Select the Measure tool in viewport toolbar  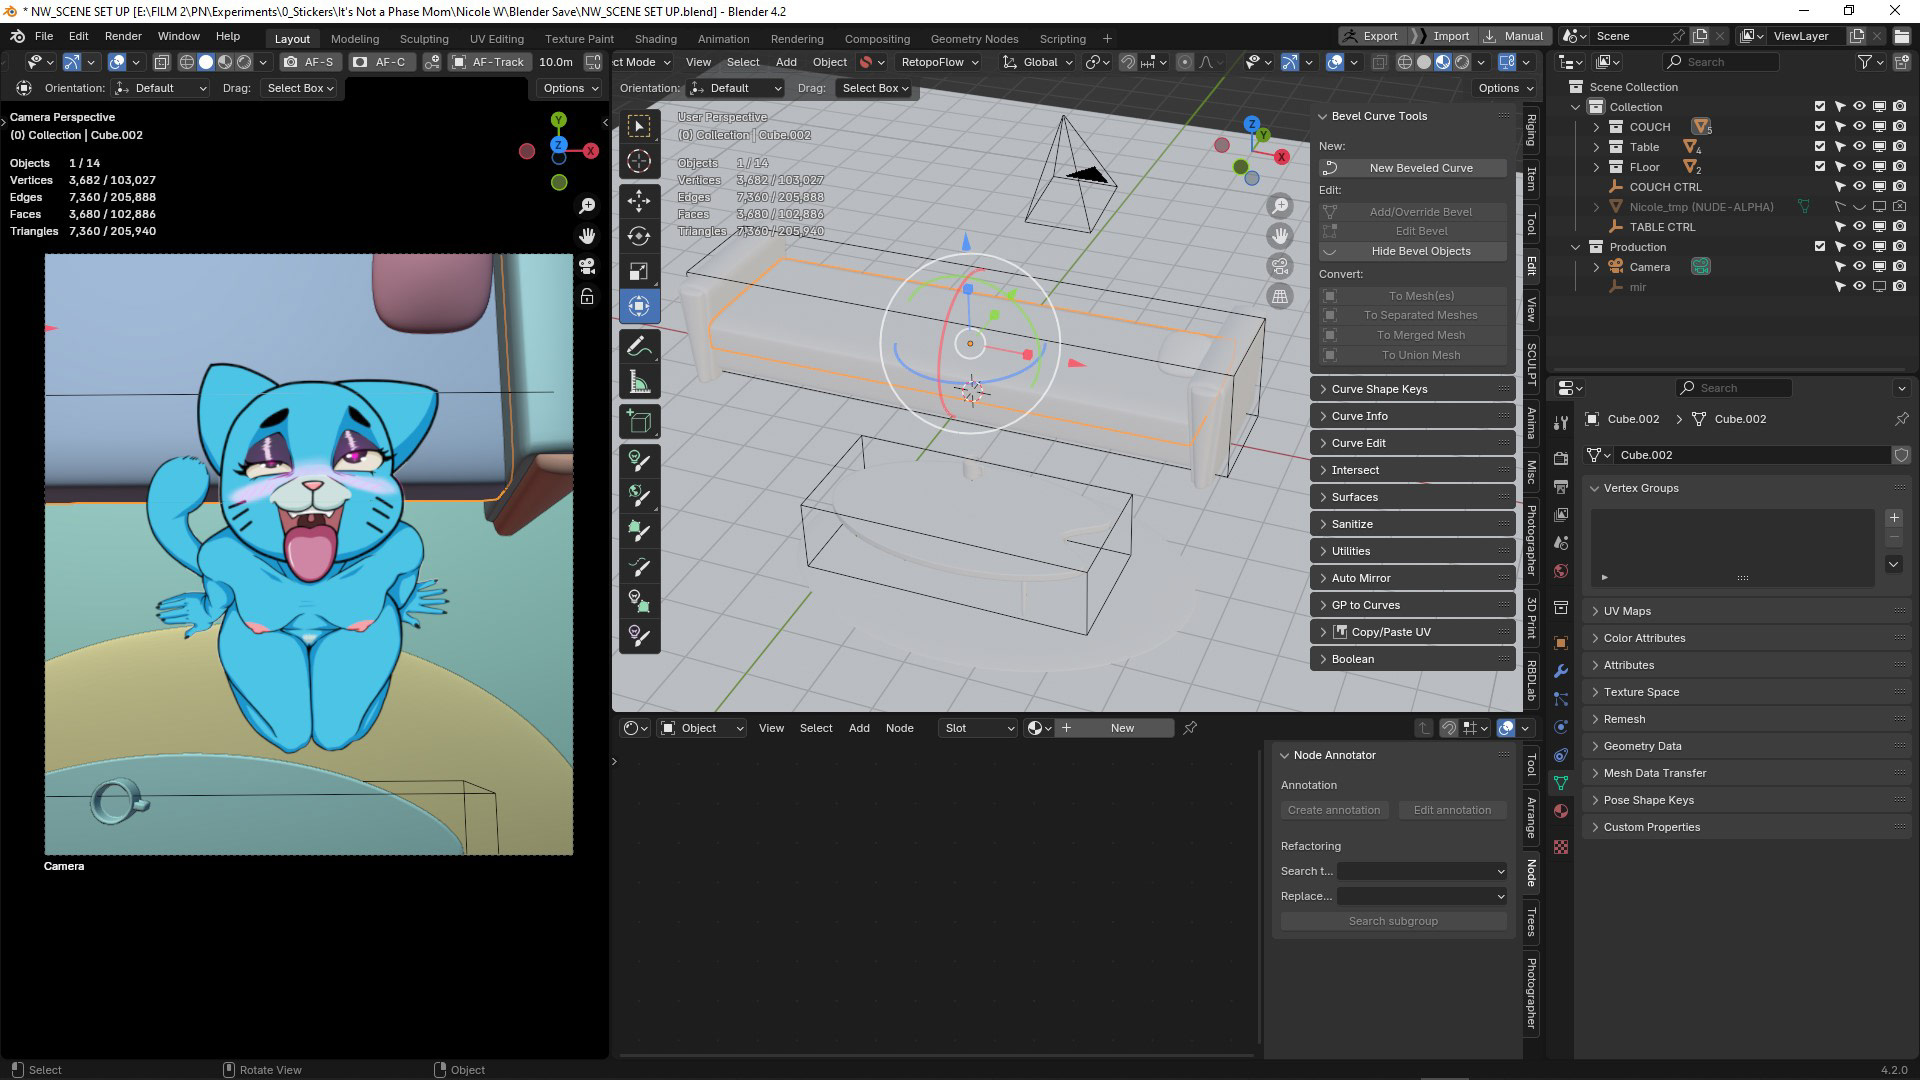pyautogui.click(x=639, y=383)
